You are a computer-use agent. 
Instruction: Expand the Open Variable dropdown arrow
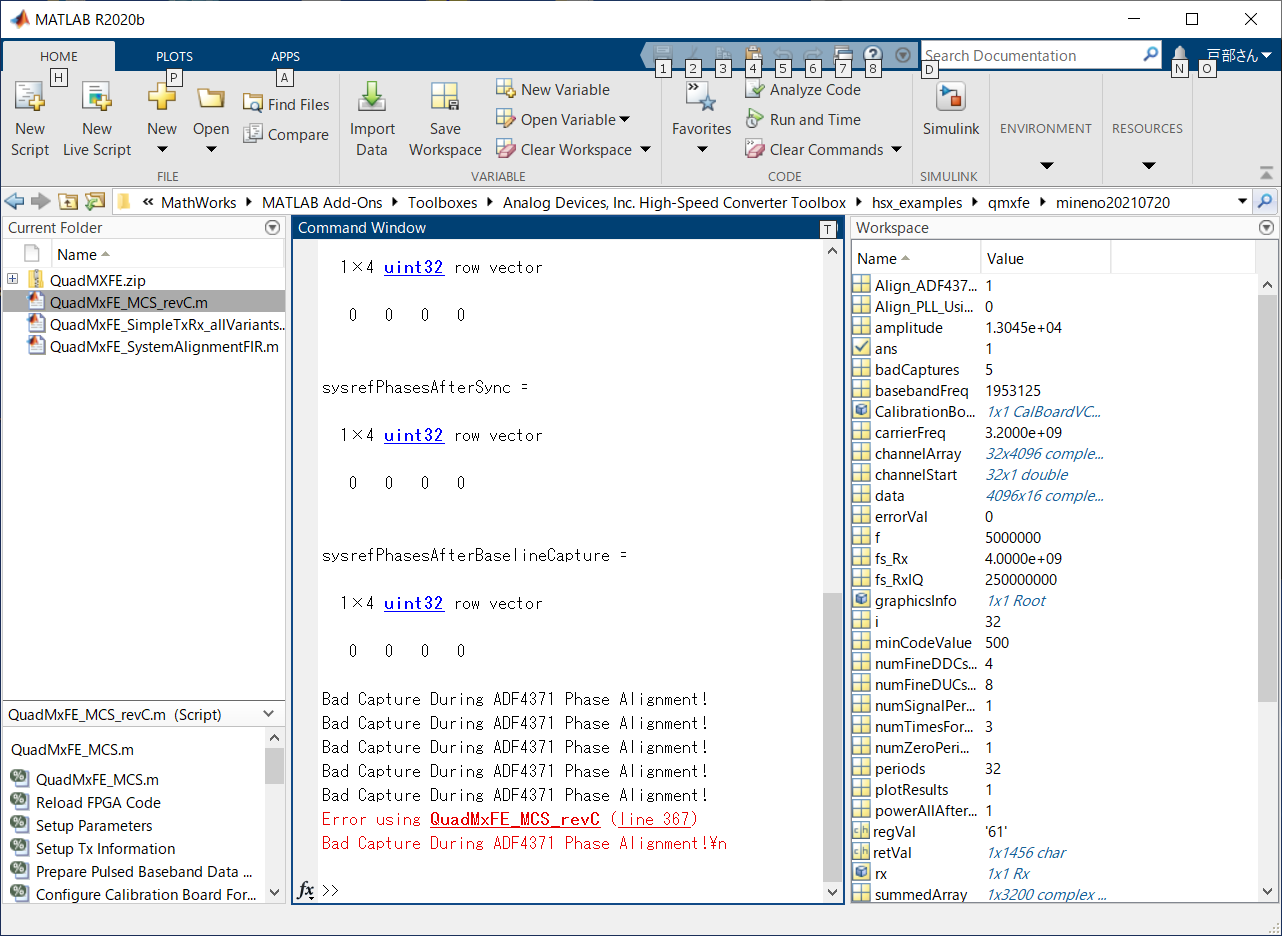tap(625, 120)
